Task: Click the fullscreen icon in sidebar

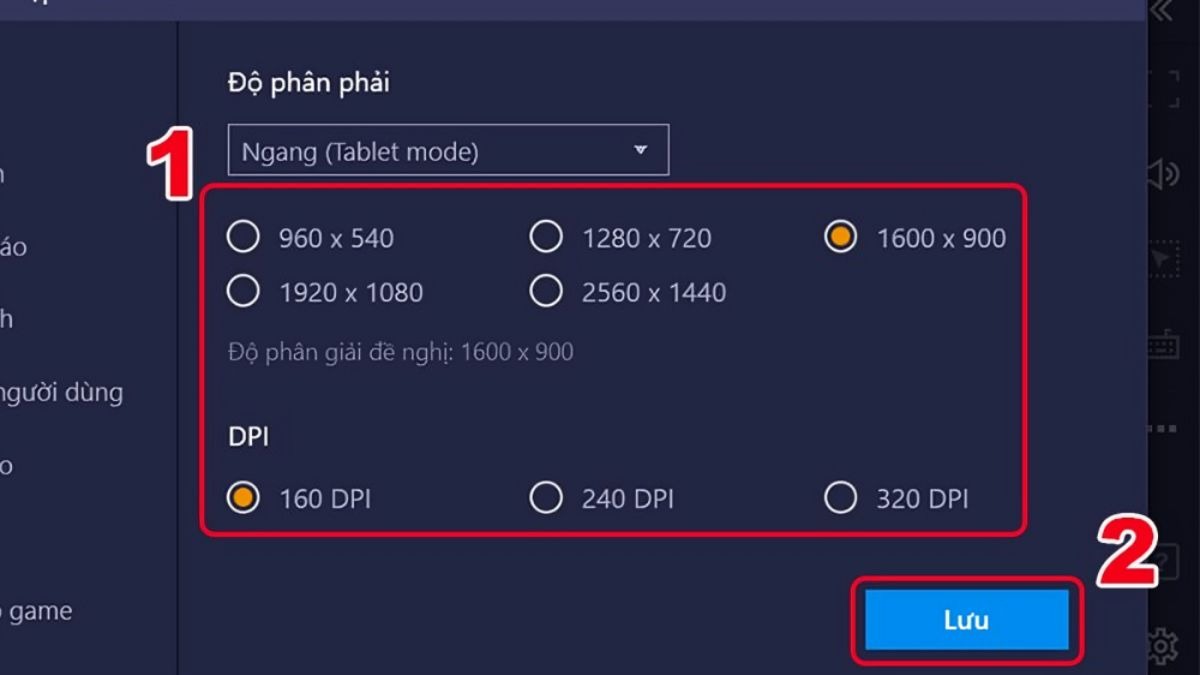Action: (x=1163, y=90)
